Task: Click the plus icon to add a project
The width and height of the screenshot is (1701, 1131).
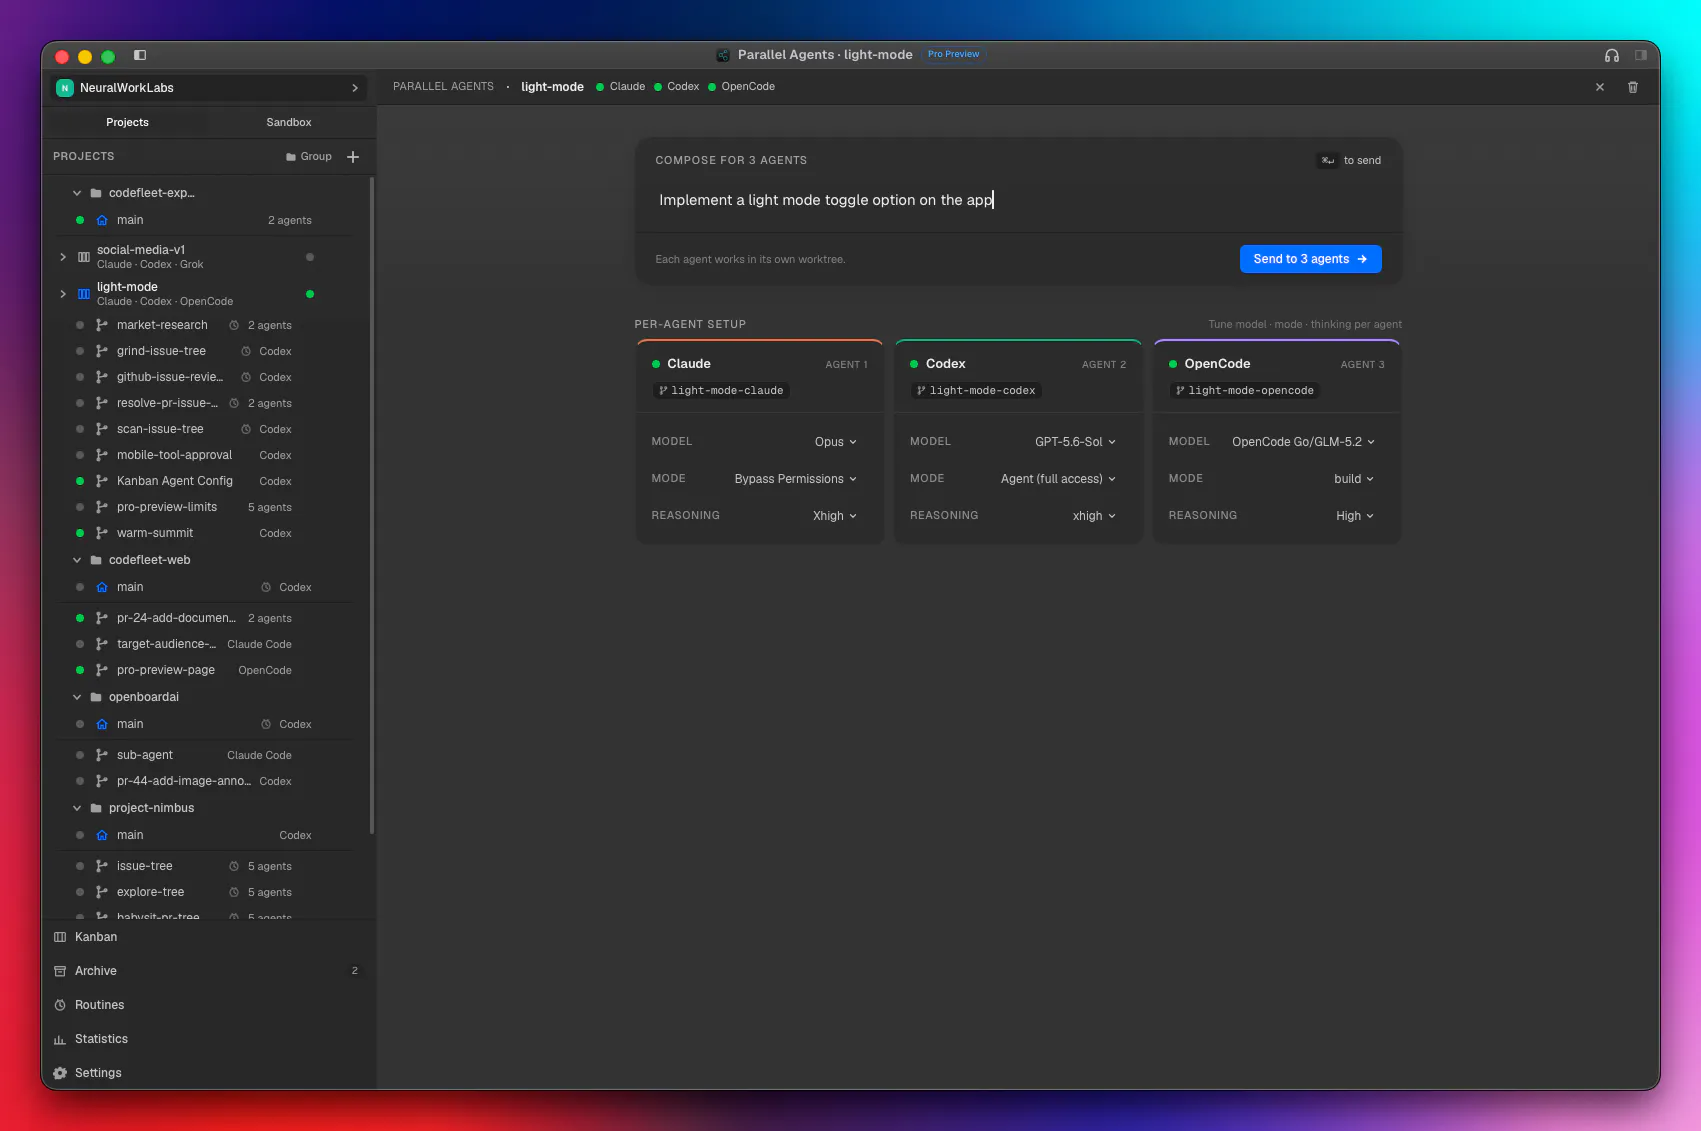Action: (353, 157)
